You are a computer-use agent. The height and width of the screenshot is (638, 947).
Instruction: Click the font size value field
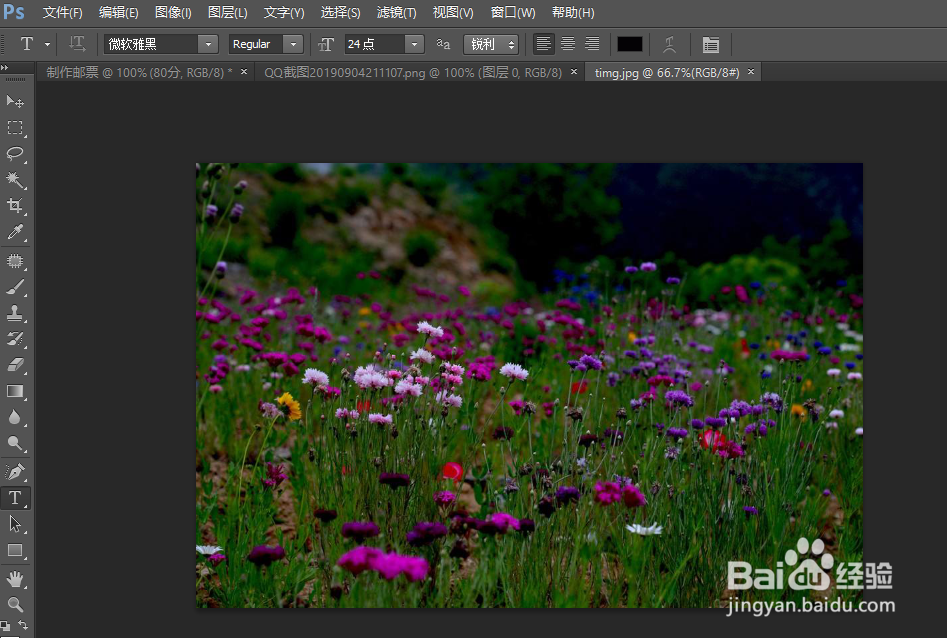374,44
